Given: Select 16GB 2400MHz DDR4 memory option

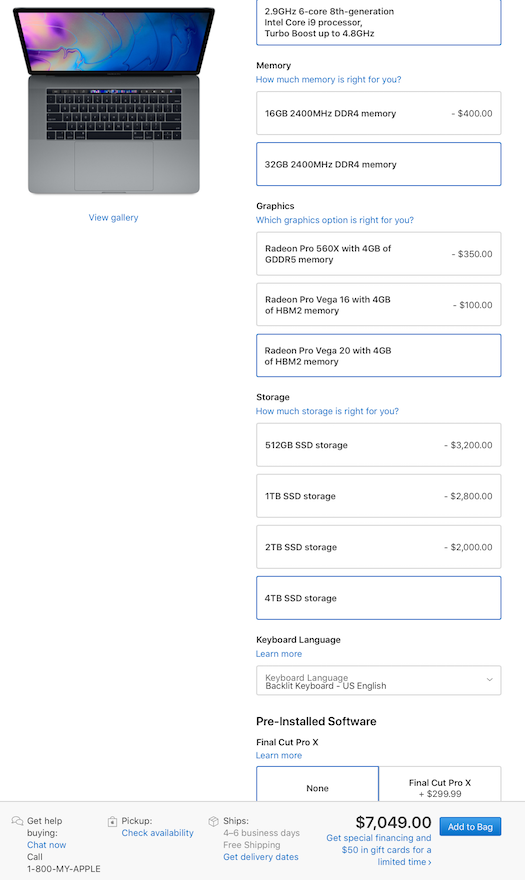Looking at the screenshot, I should tap(378, 113).
